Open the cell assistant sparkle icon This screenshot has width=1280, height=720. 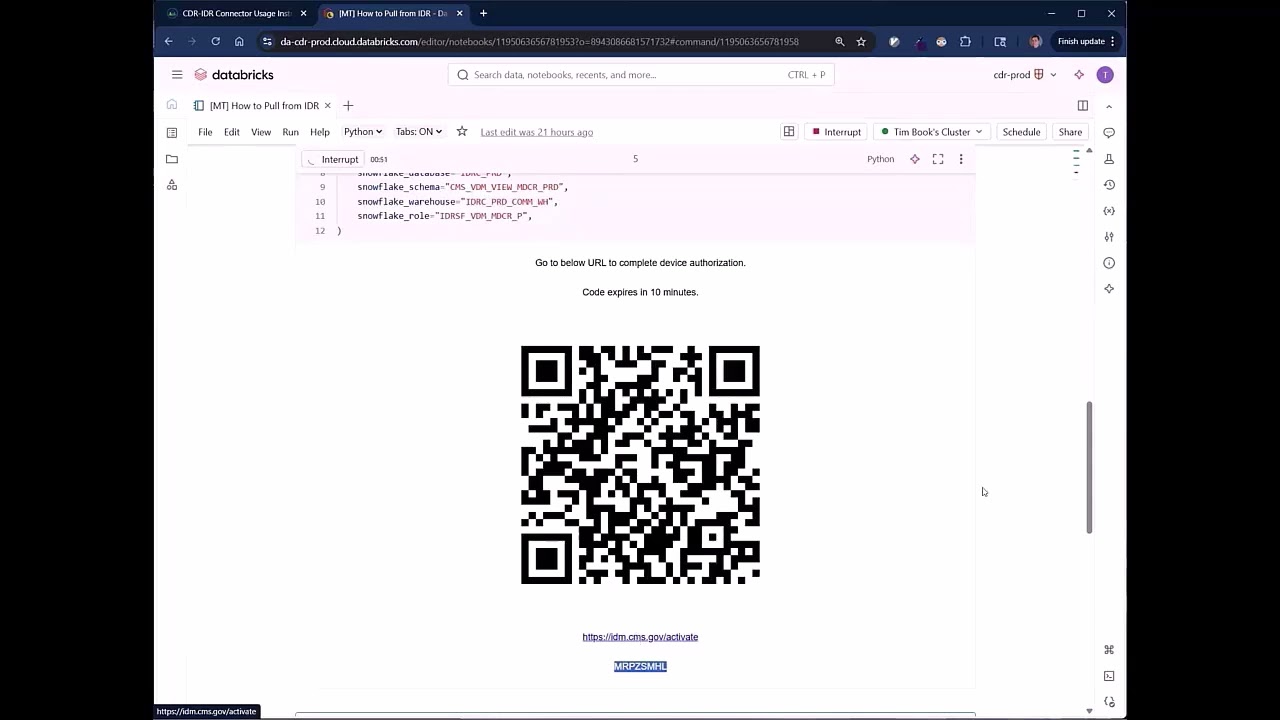tap(915, 159)
